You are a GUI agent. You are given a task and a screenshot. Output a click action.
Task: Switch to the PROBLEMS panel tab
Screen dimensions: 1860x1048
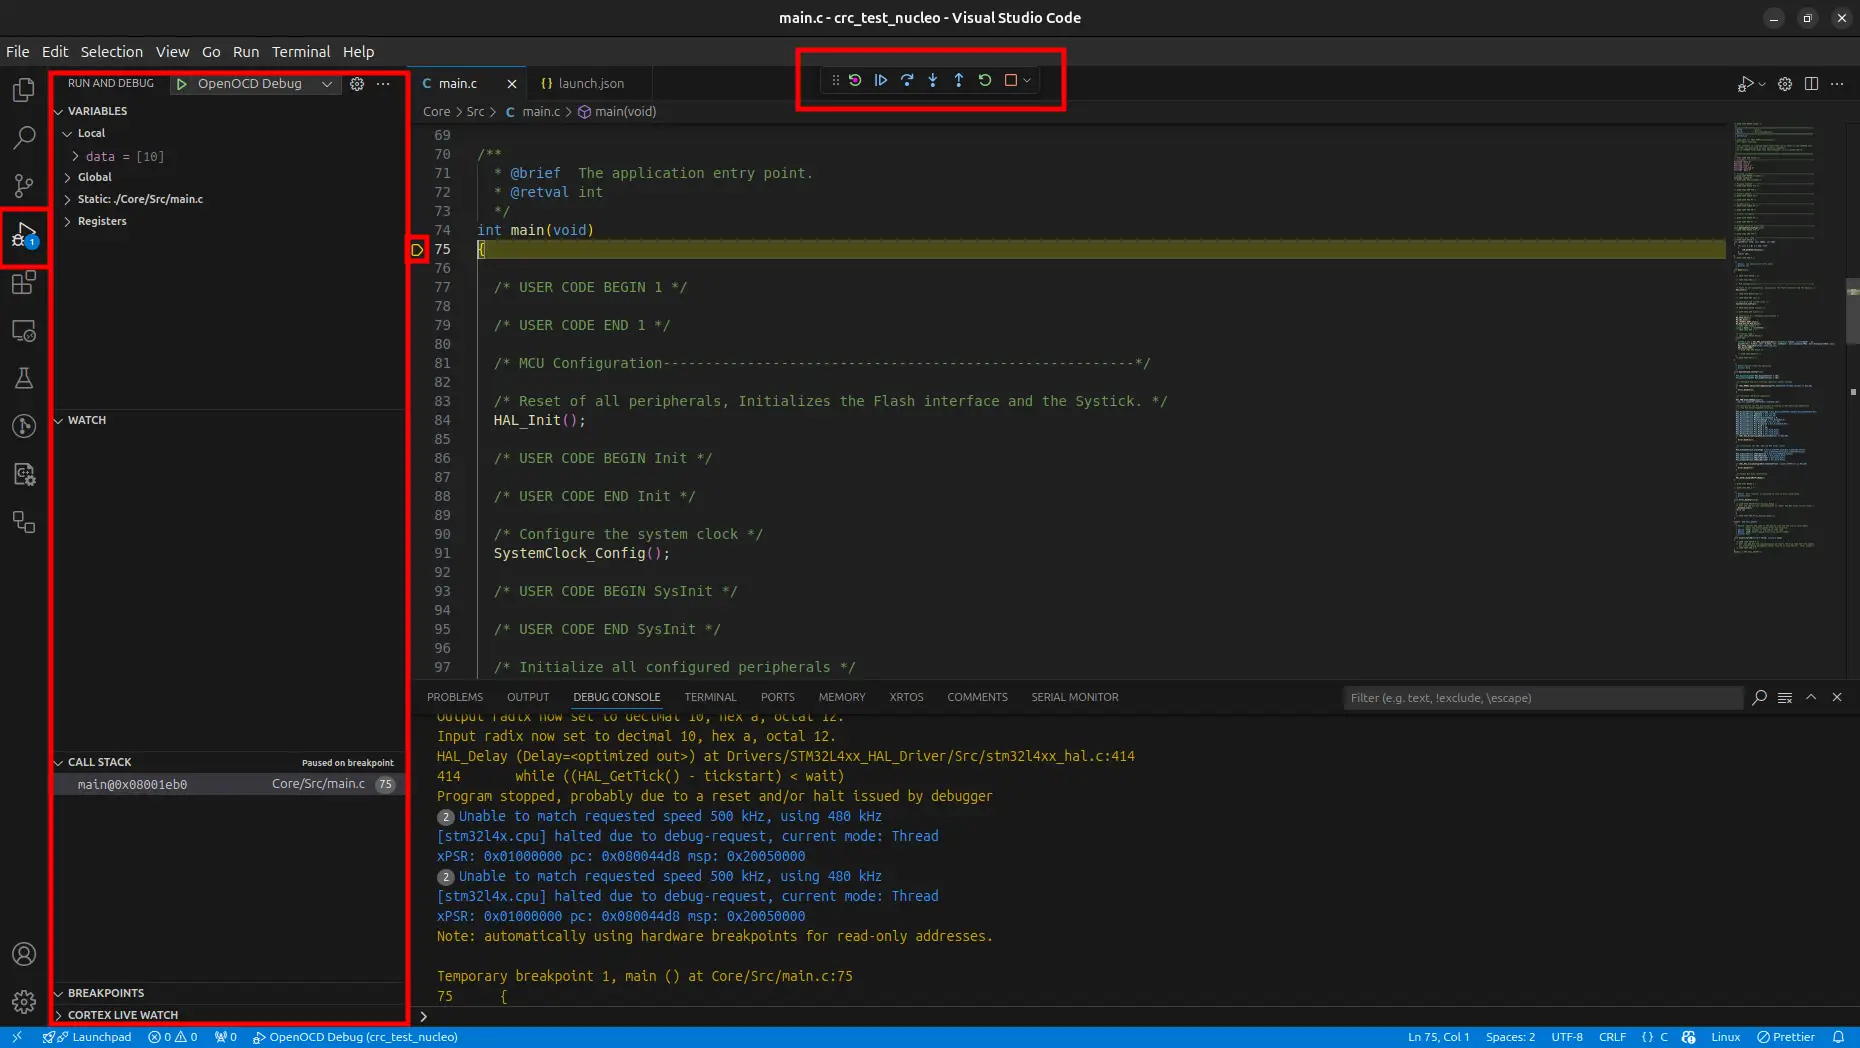455,697
